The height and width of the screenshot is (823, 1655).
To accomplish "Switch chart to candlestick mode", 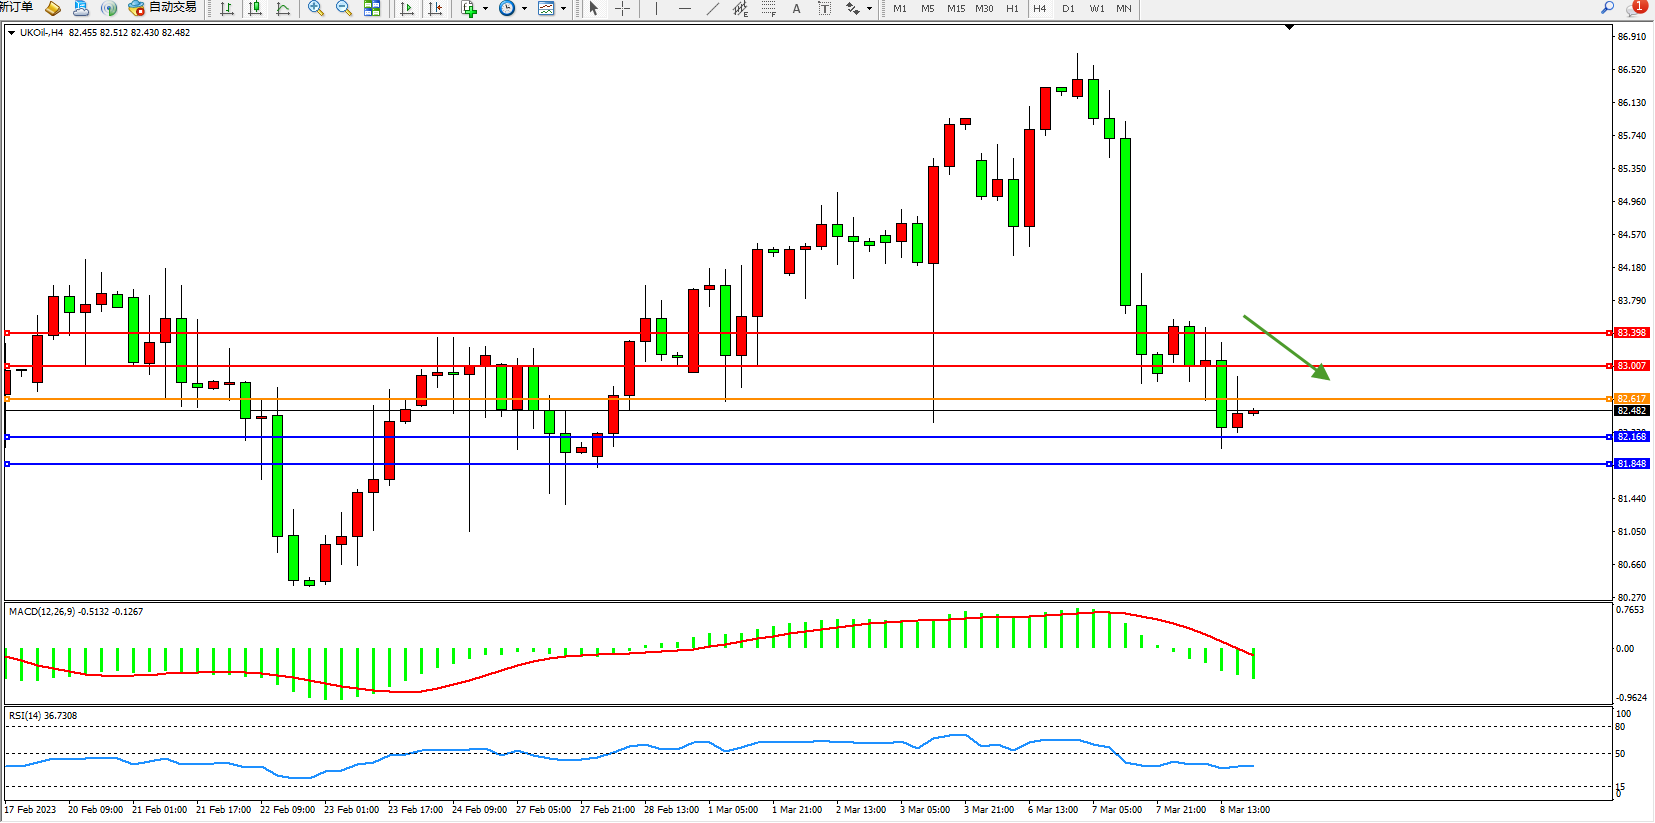I will pyautogui.click(x=255, y=9).
